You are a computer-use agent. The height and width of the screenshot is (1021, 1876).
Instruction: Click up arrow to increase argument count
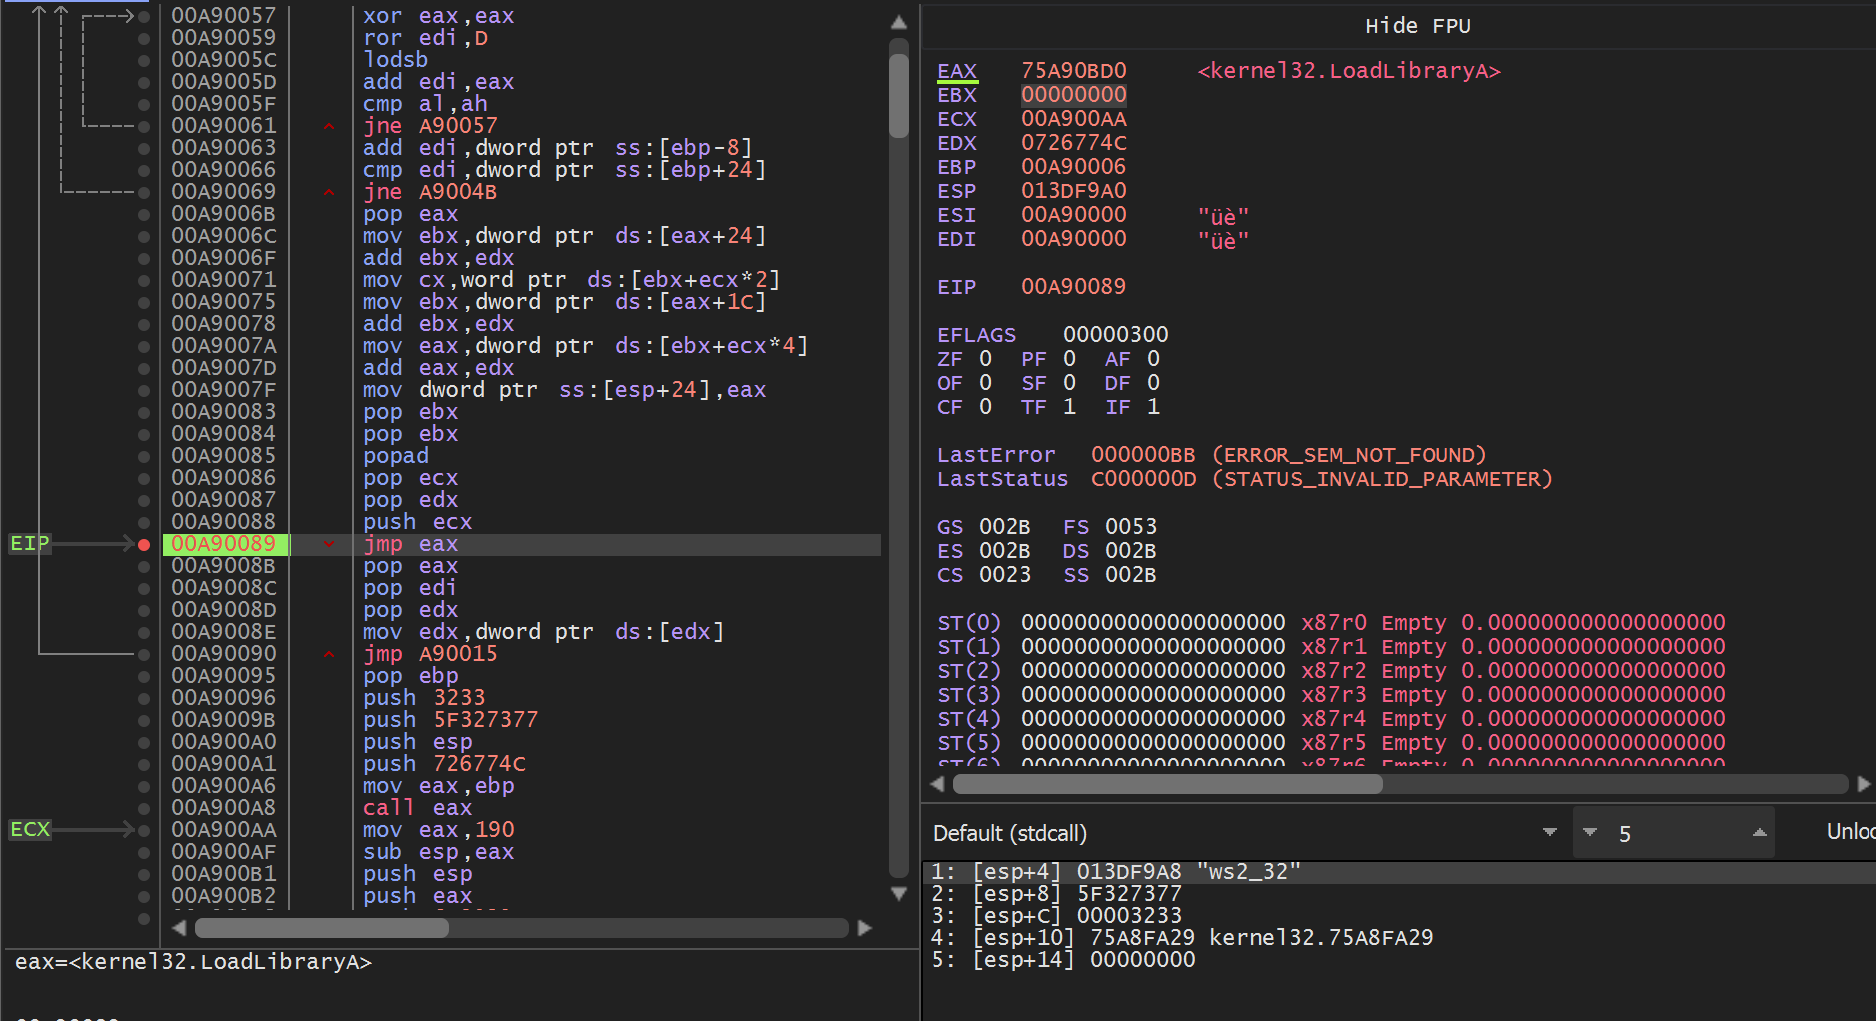pyautogui.click(x=1761, y=832)
